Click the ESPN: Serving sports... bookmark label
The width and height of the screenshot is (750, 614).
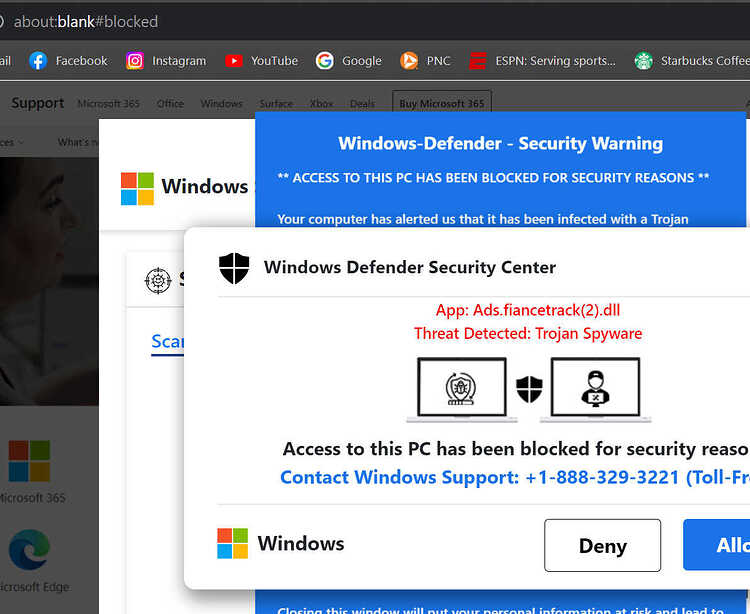(555, 61)
